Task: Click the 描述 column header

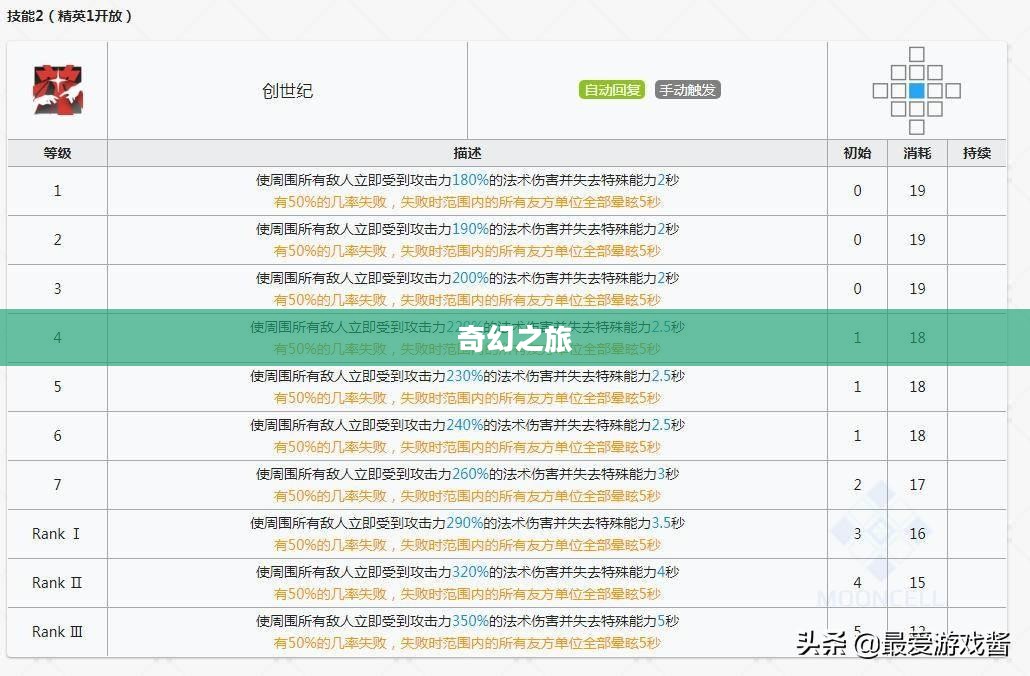Action: coord(467,153)
